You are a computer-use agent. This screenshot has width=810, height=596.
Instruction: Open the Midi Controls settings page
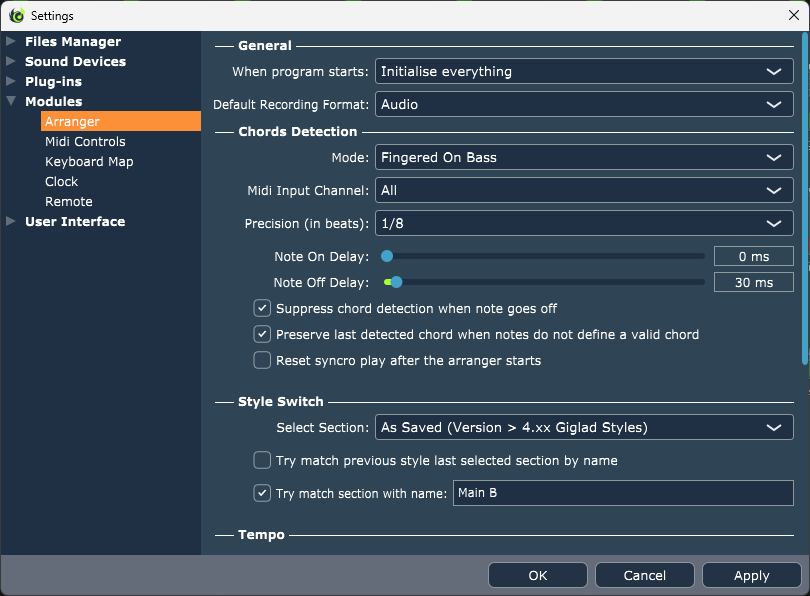tap(85, 142)
